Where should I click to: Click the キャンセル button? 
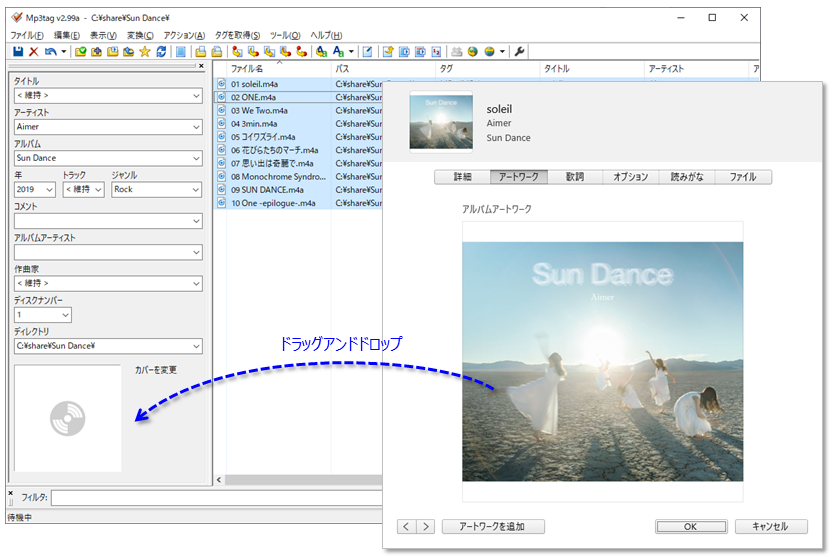(771, 527)
